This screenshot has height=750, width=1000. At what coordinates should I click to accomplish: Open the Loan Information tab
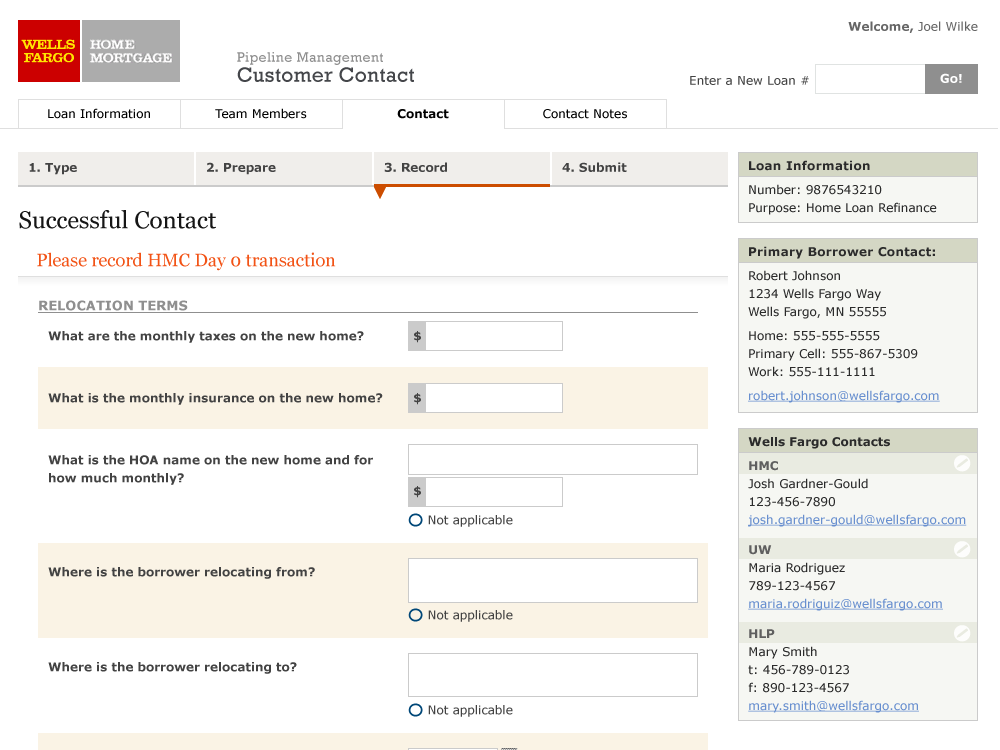pos(99,114)
